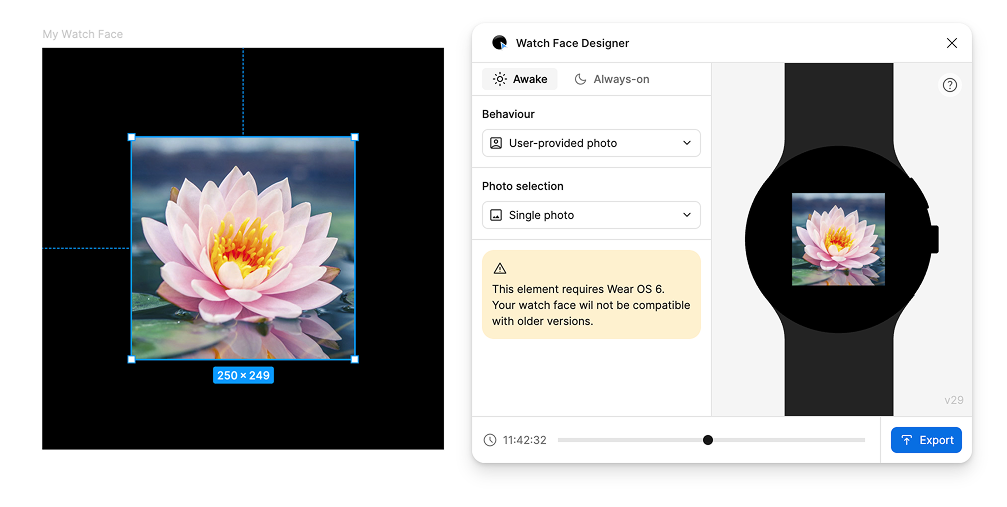Click the warning triangle icon

coord(500,268)
